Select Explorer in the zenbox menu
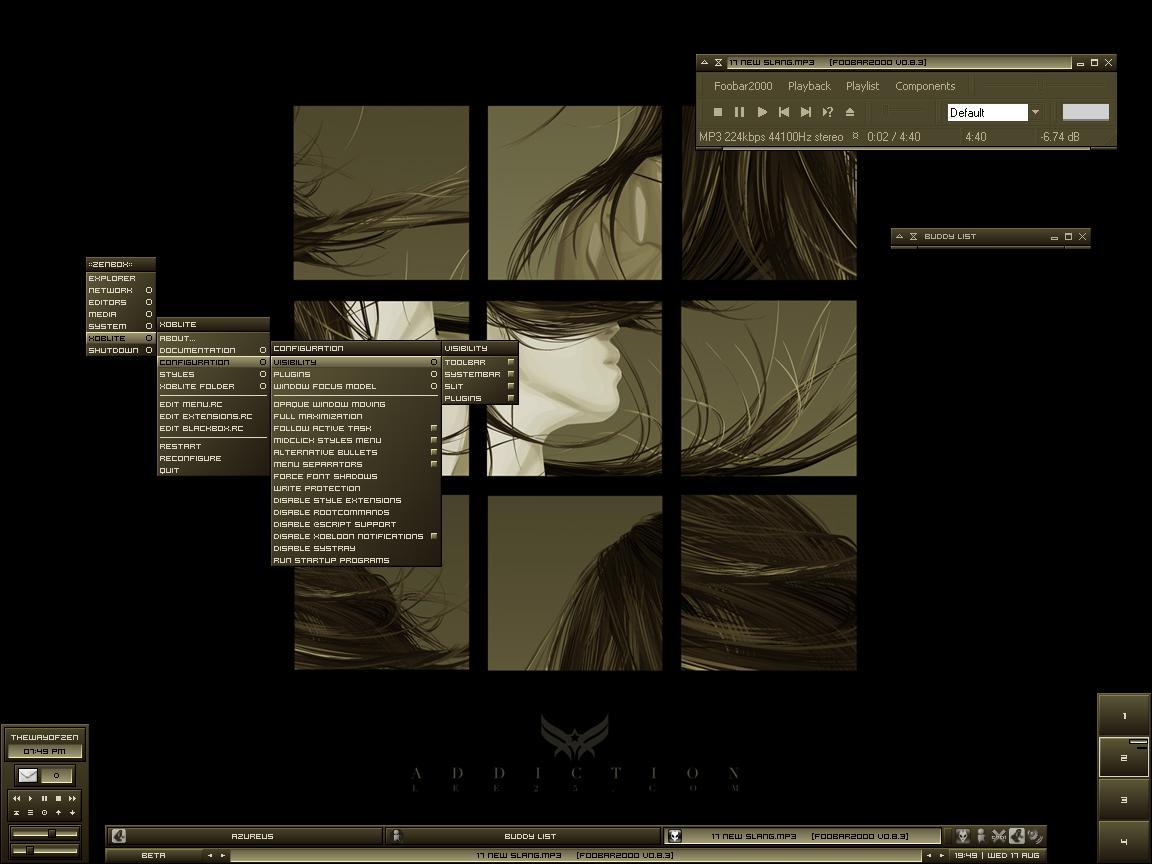Image resolution: width=1152 pixels, height=864 pixels. pyautogui.click(x=120, y=278)
